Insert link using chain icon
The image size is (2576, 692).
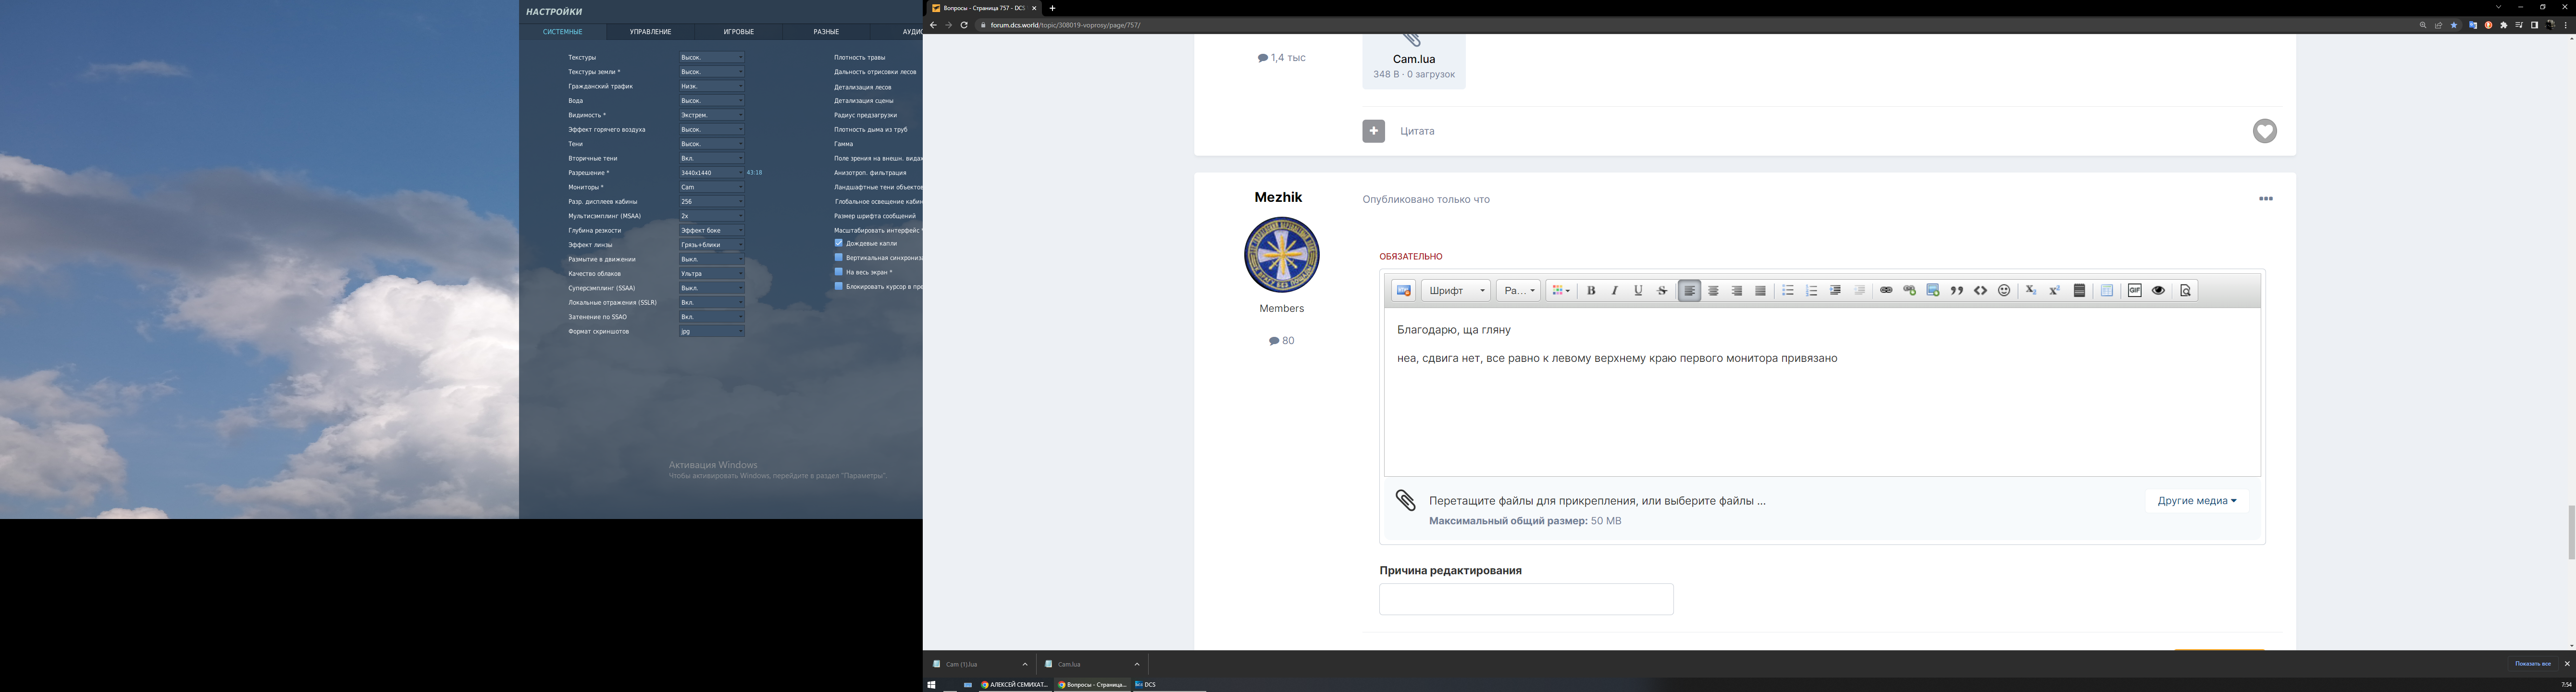(1886, 291)
